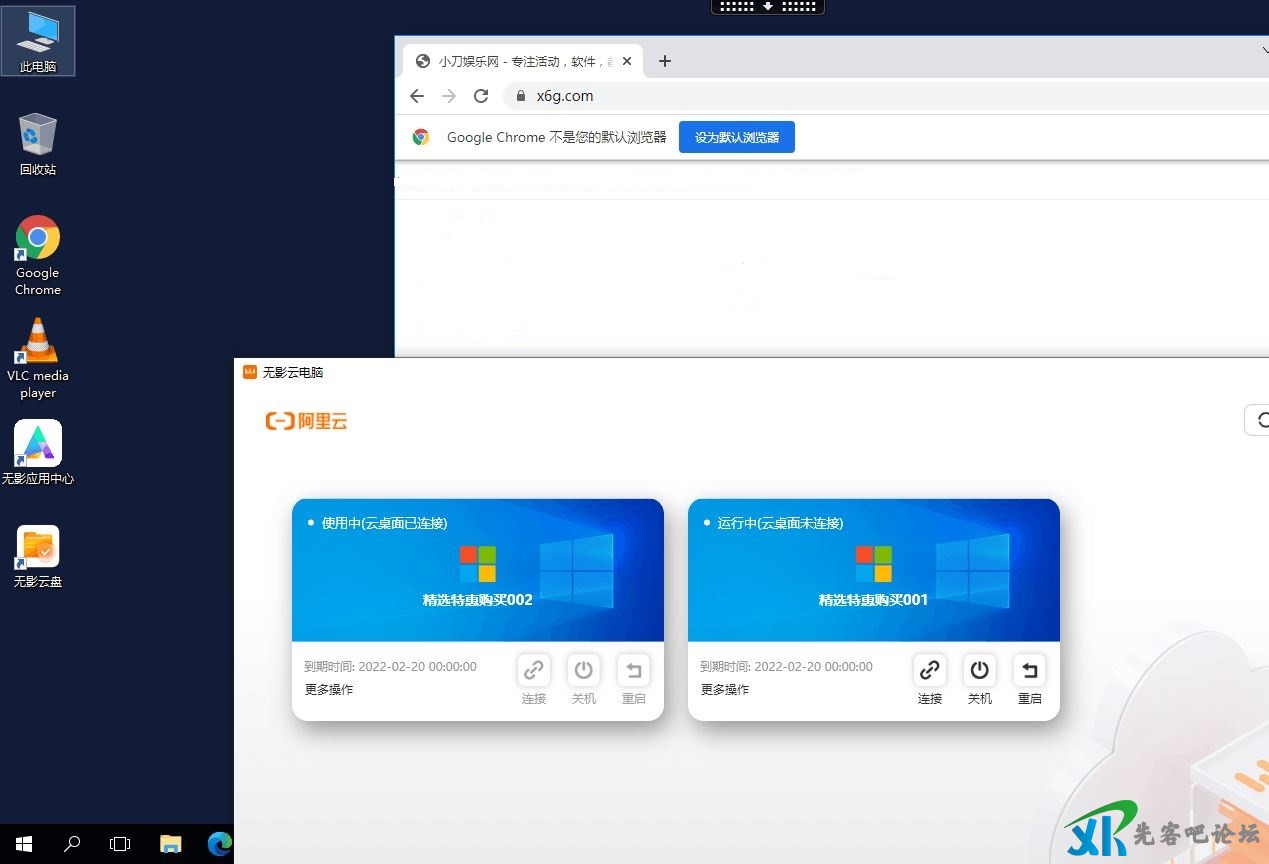This screenshot has width=1269, height=864.
Task: Click the refresh icon in the 无影云电脑 window
Action: coord(1259,421)
